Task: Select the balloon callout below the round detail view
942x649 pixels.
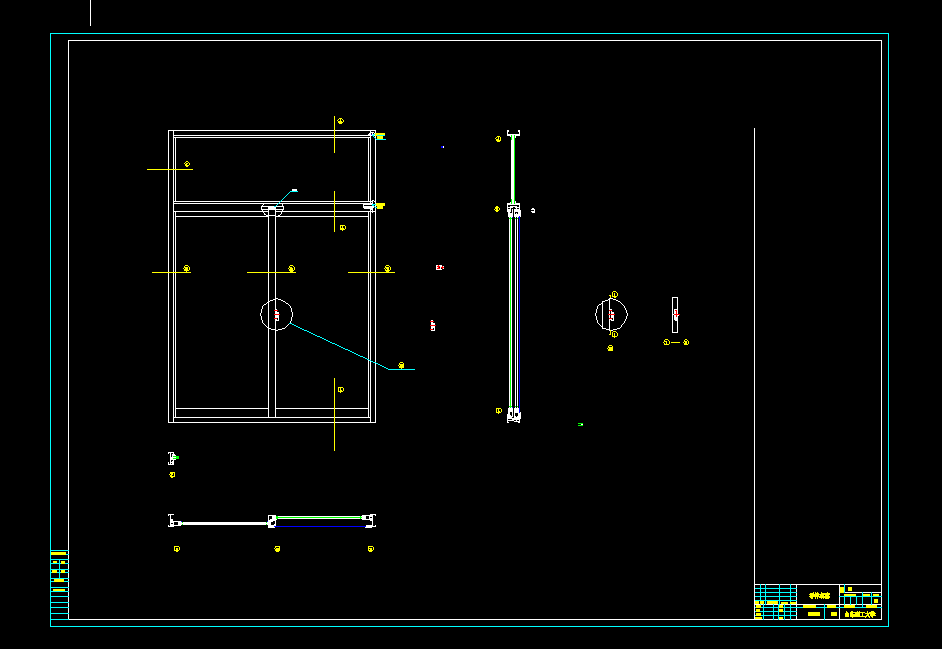Action: [609, 348]
